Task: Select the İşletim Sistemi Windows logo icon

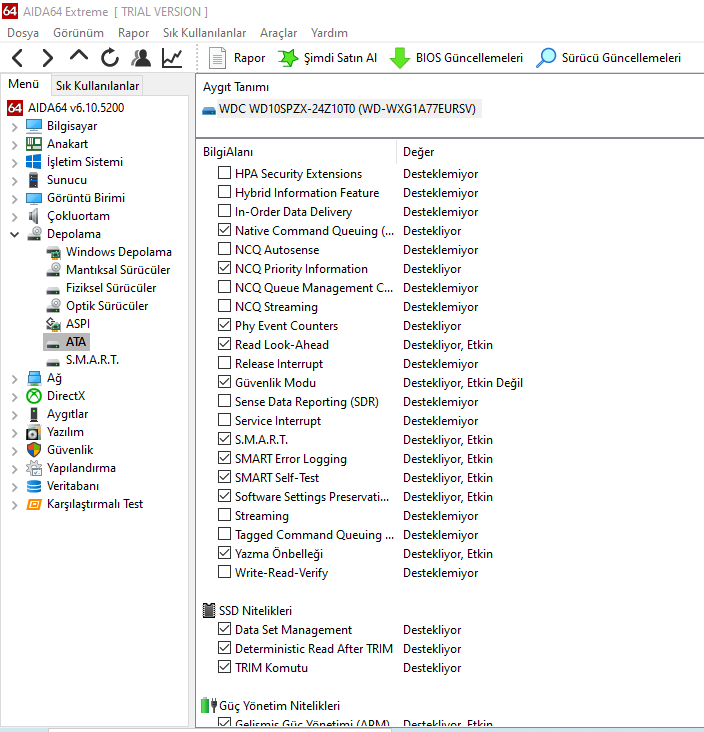Action: coord(34,162)
